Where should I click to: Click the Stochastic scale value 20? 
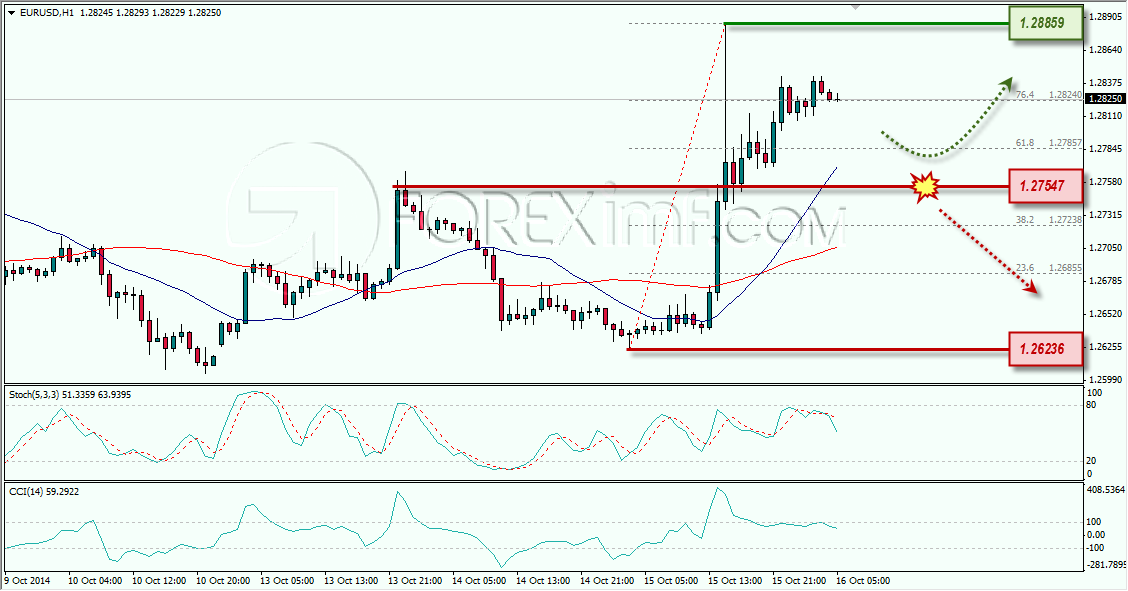point(1091,461)
